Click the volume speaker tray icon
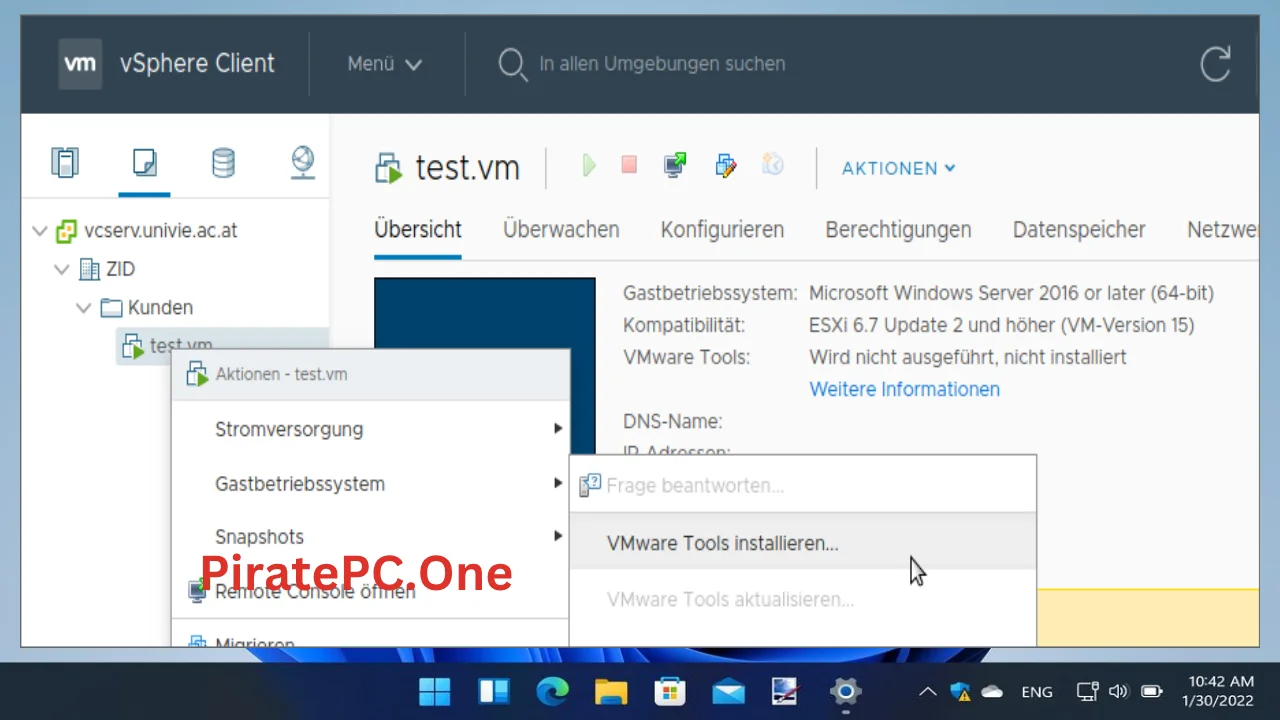 click(x=1119, y=692)
